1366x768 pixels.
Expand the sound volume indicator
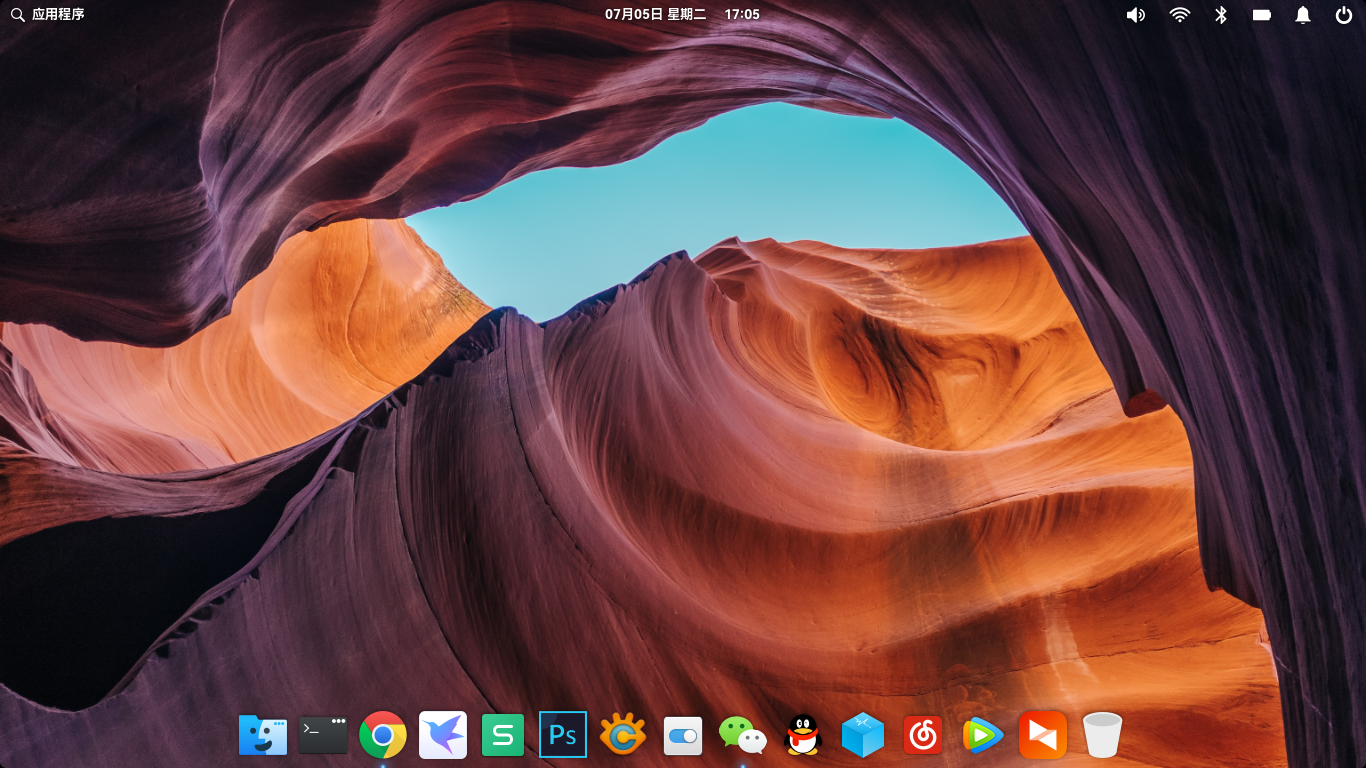(1136, 14)
